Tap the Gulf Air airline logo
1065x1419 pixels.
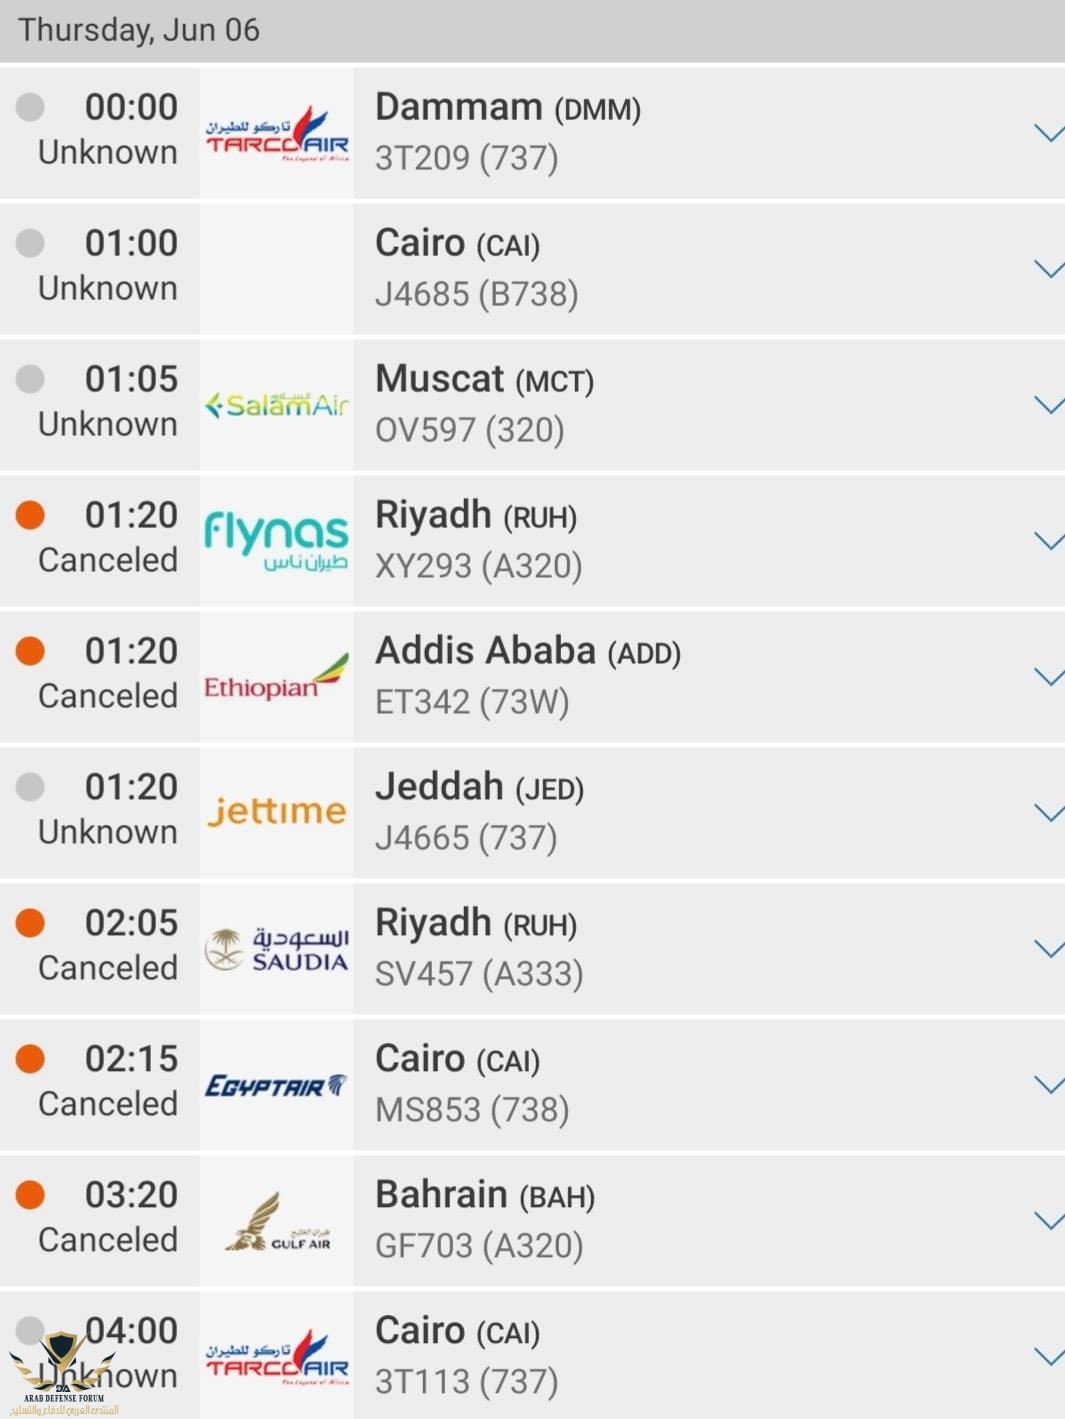(277, 1222)
